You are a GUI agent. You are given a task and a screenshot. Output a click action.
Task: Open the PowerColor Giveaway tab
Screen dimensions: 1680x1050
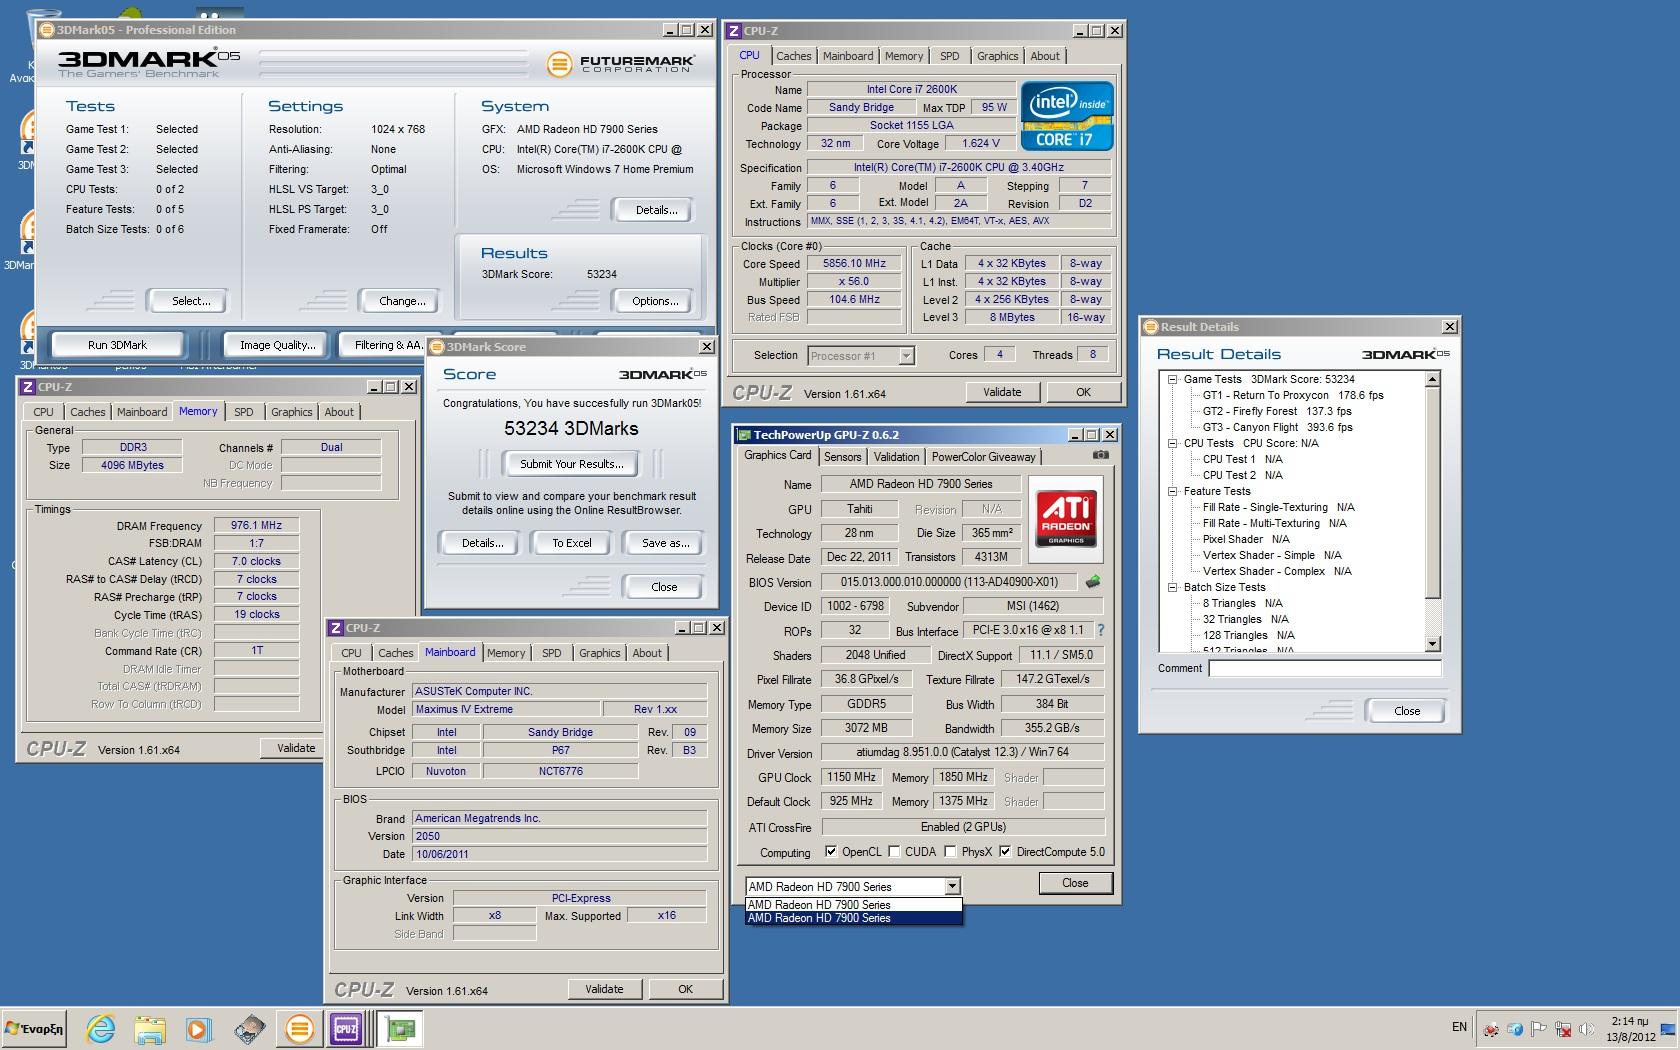coord(984,457)
